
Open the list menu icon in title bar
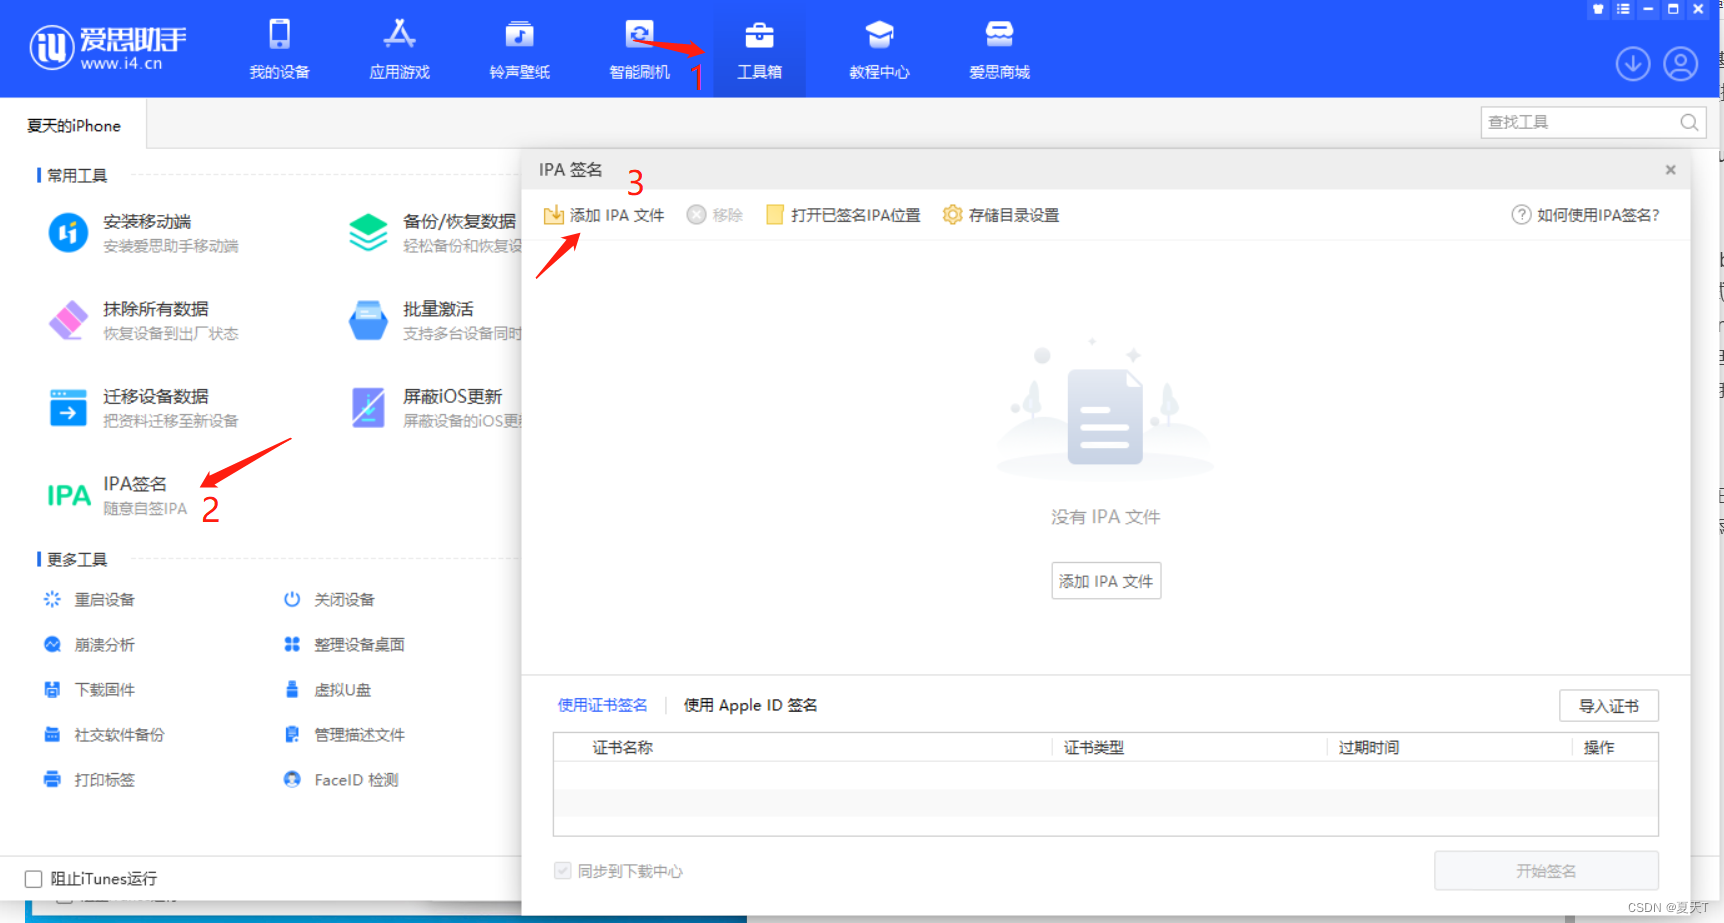[1623, 9]
